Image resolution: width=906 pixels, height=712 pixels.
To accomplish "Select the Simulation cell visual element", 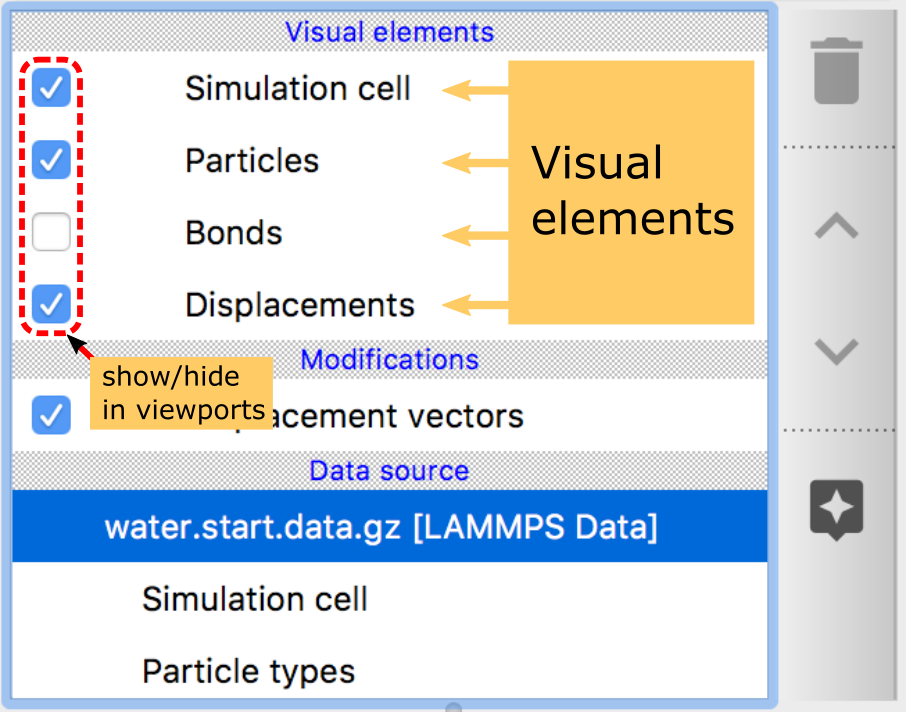I will click(x=298, y=89).
